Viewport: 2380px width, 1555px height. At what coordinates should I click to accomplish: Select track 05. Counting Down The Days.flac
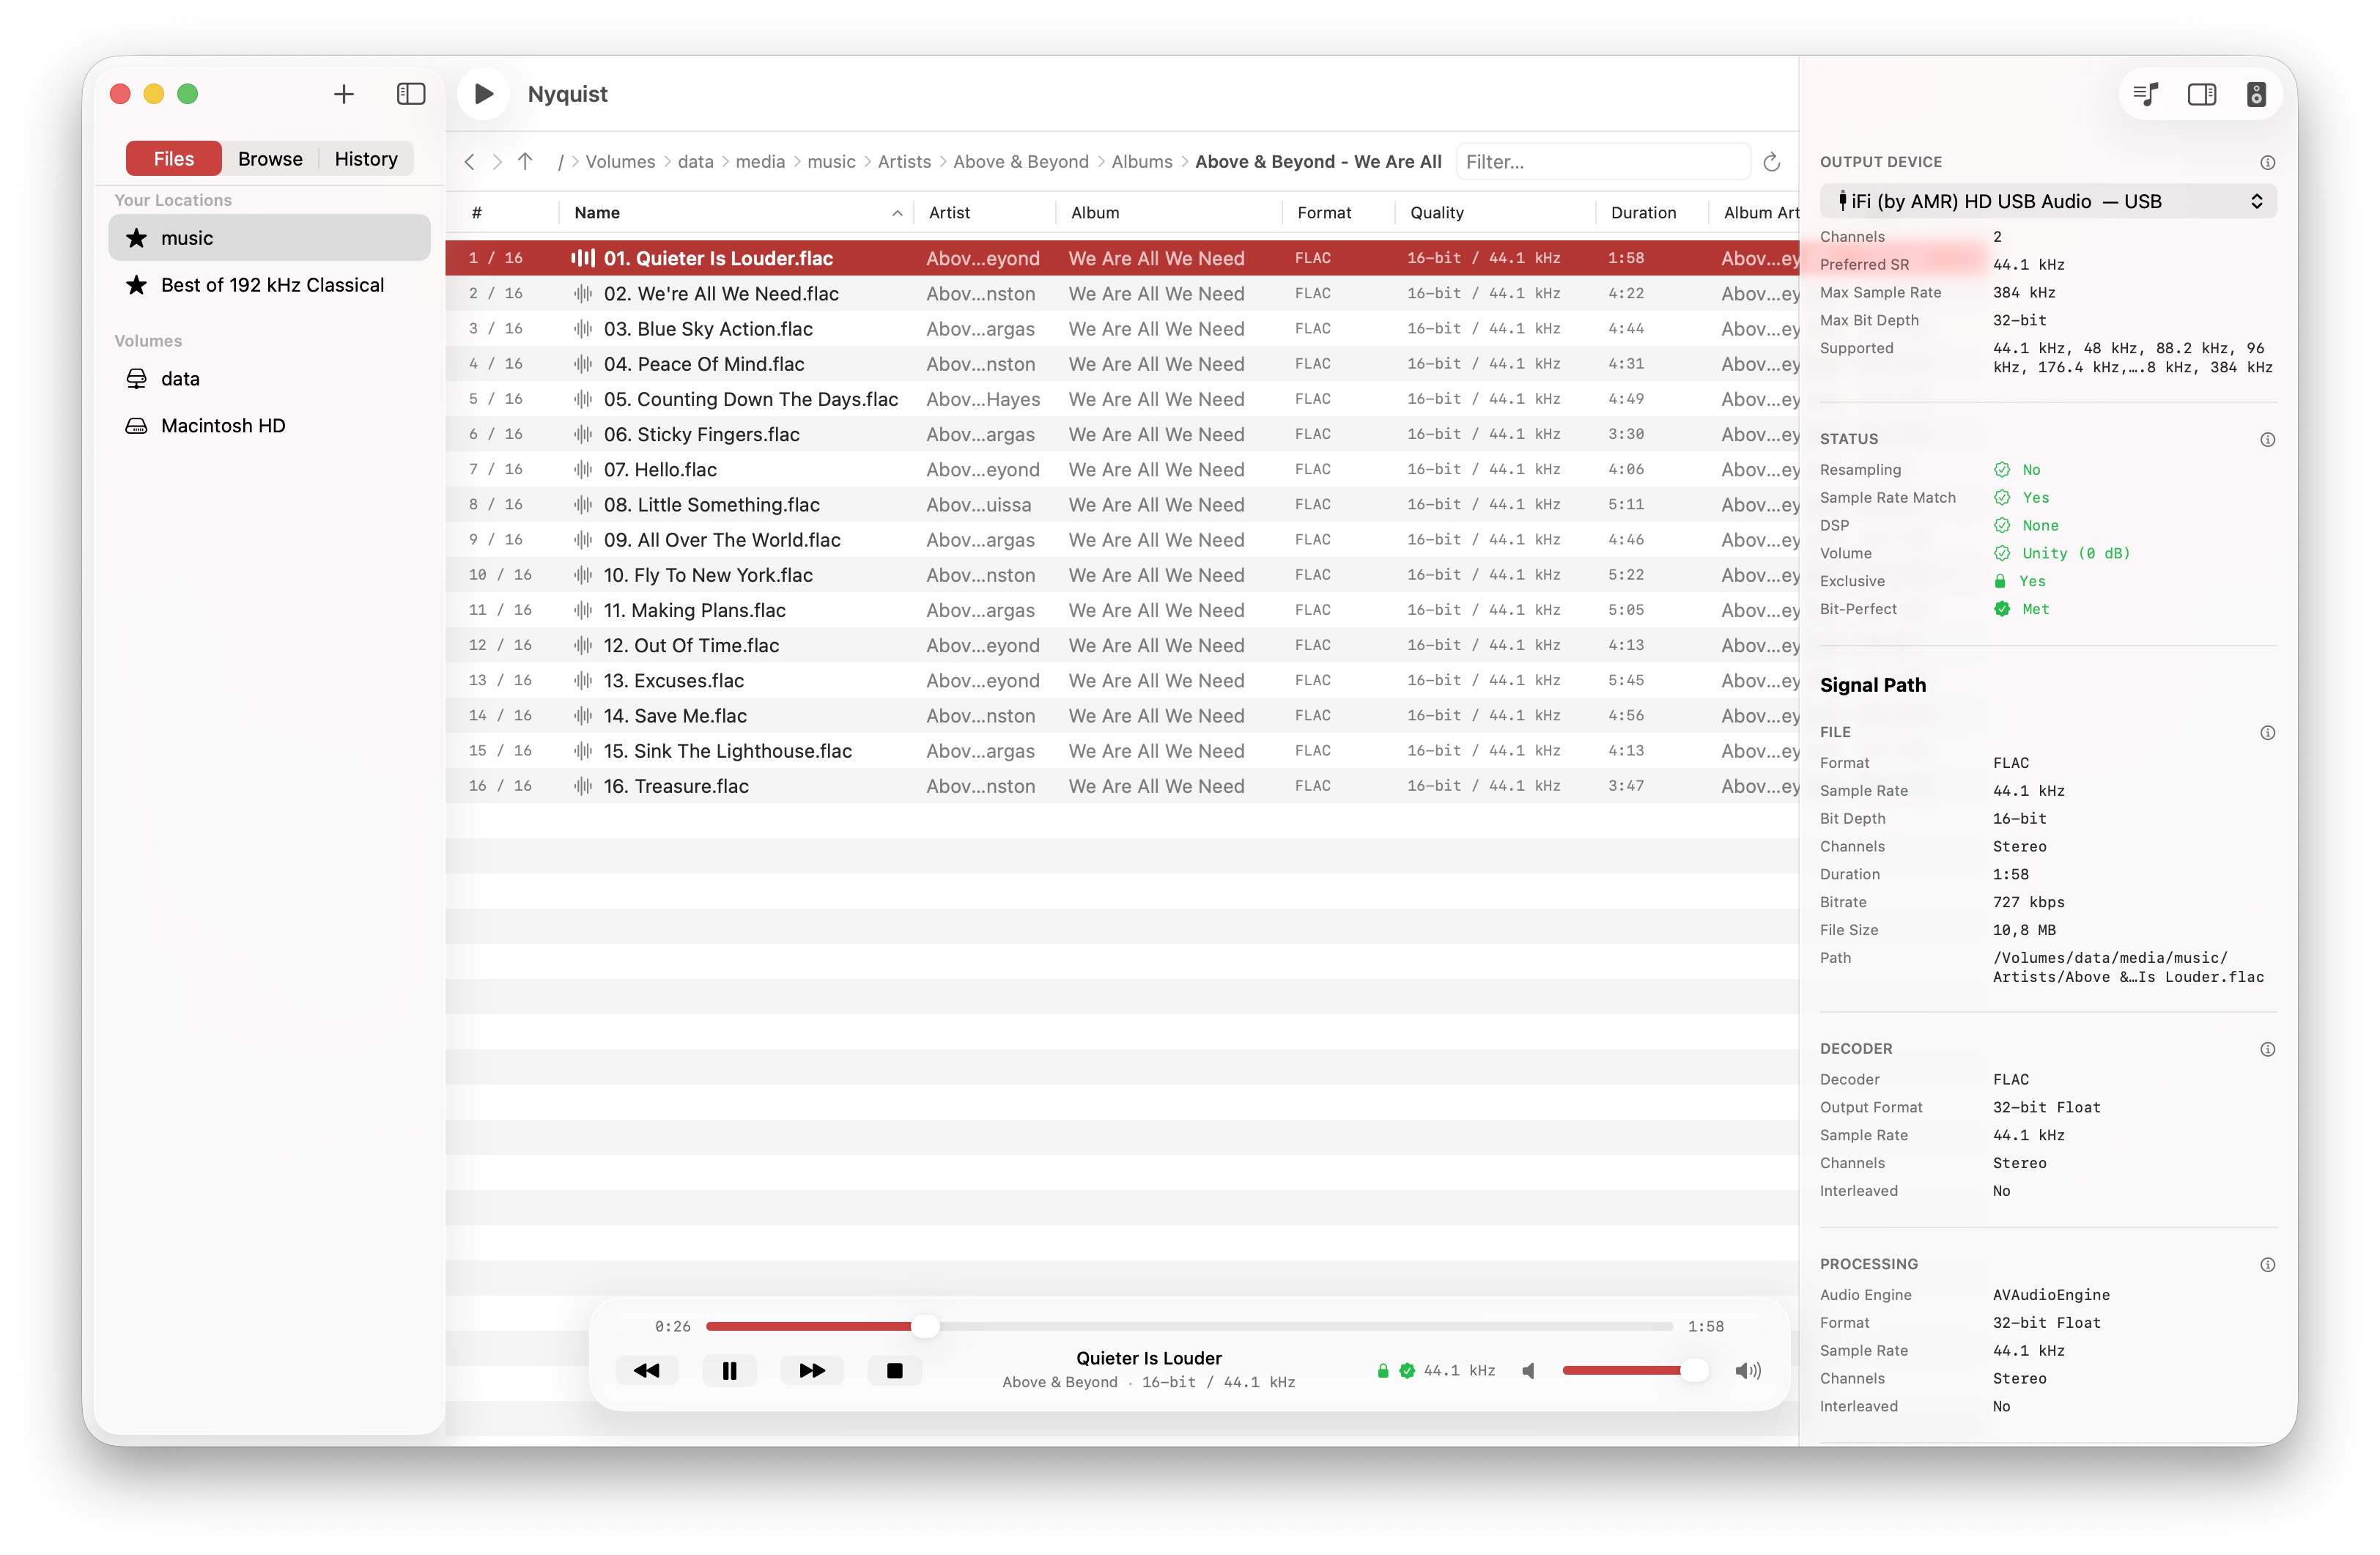[1122, 399]
